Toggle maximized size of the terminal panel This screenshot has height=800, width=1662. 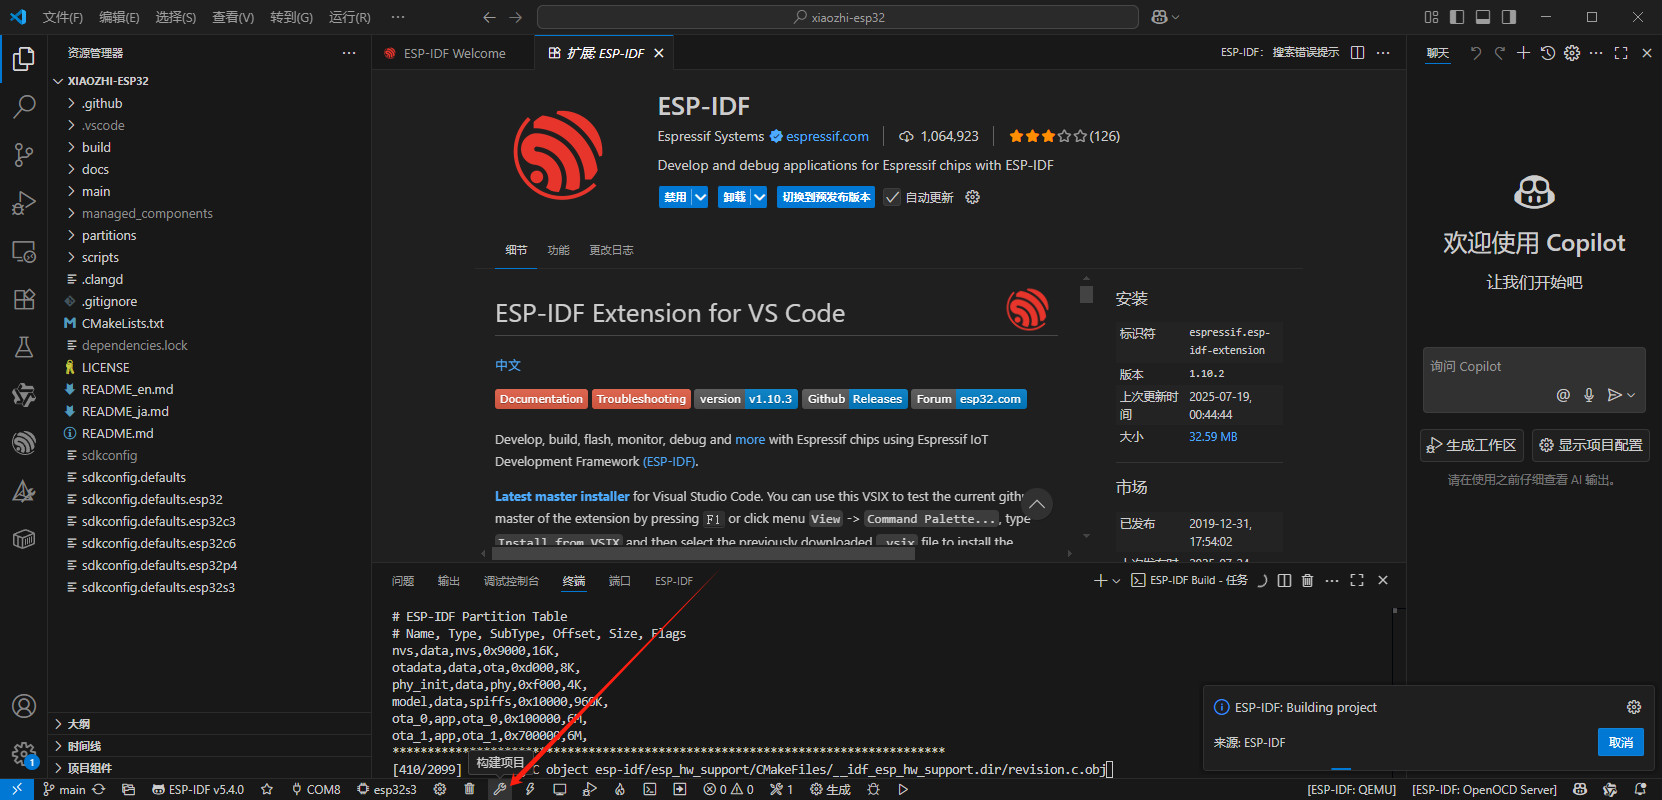(x=1357, y=580)
